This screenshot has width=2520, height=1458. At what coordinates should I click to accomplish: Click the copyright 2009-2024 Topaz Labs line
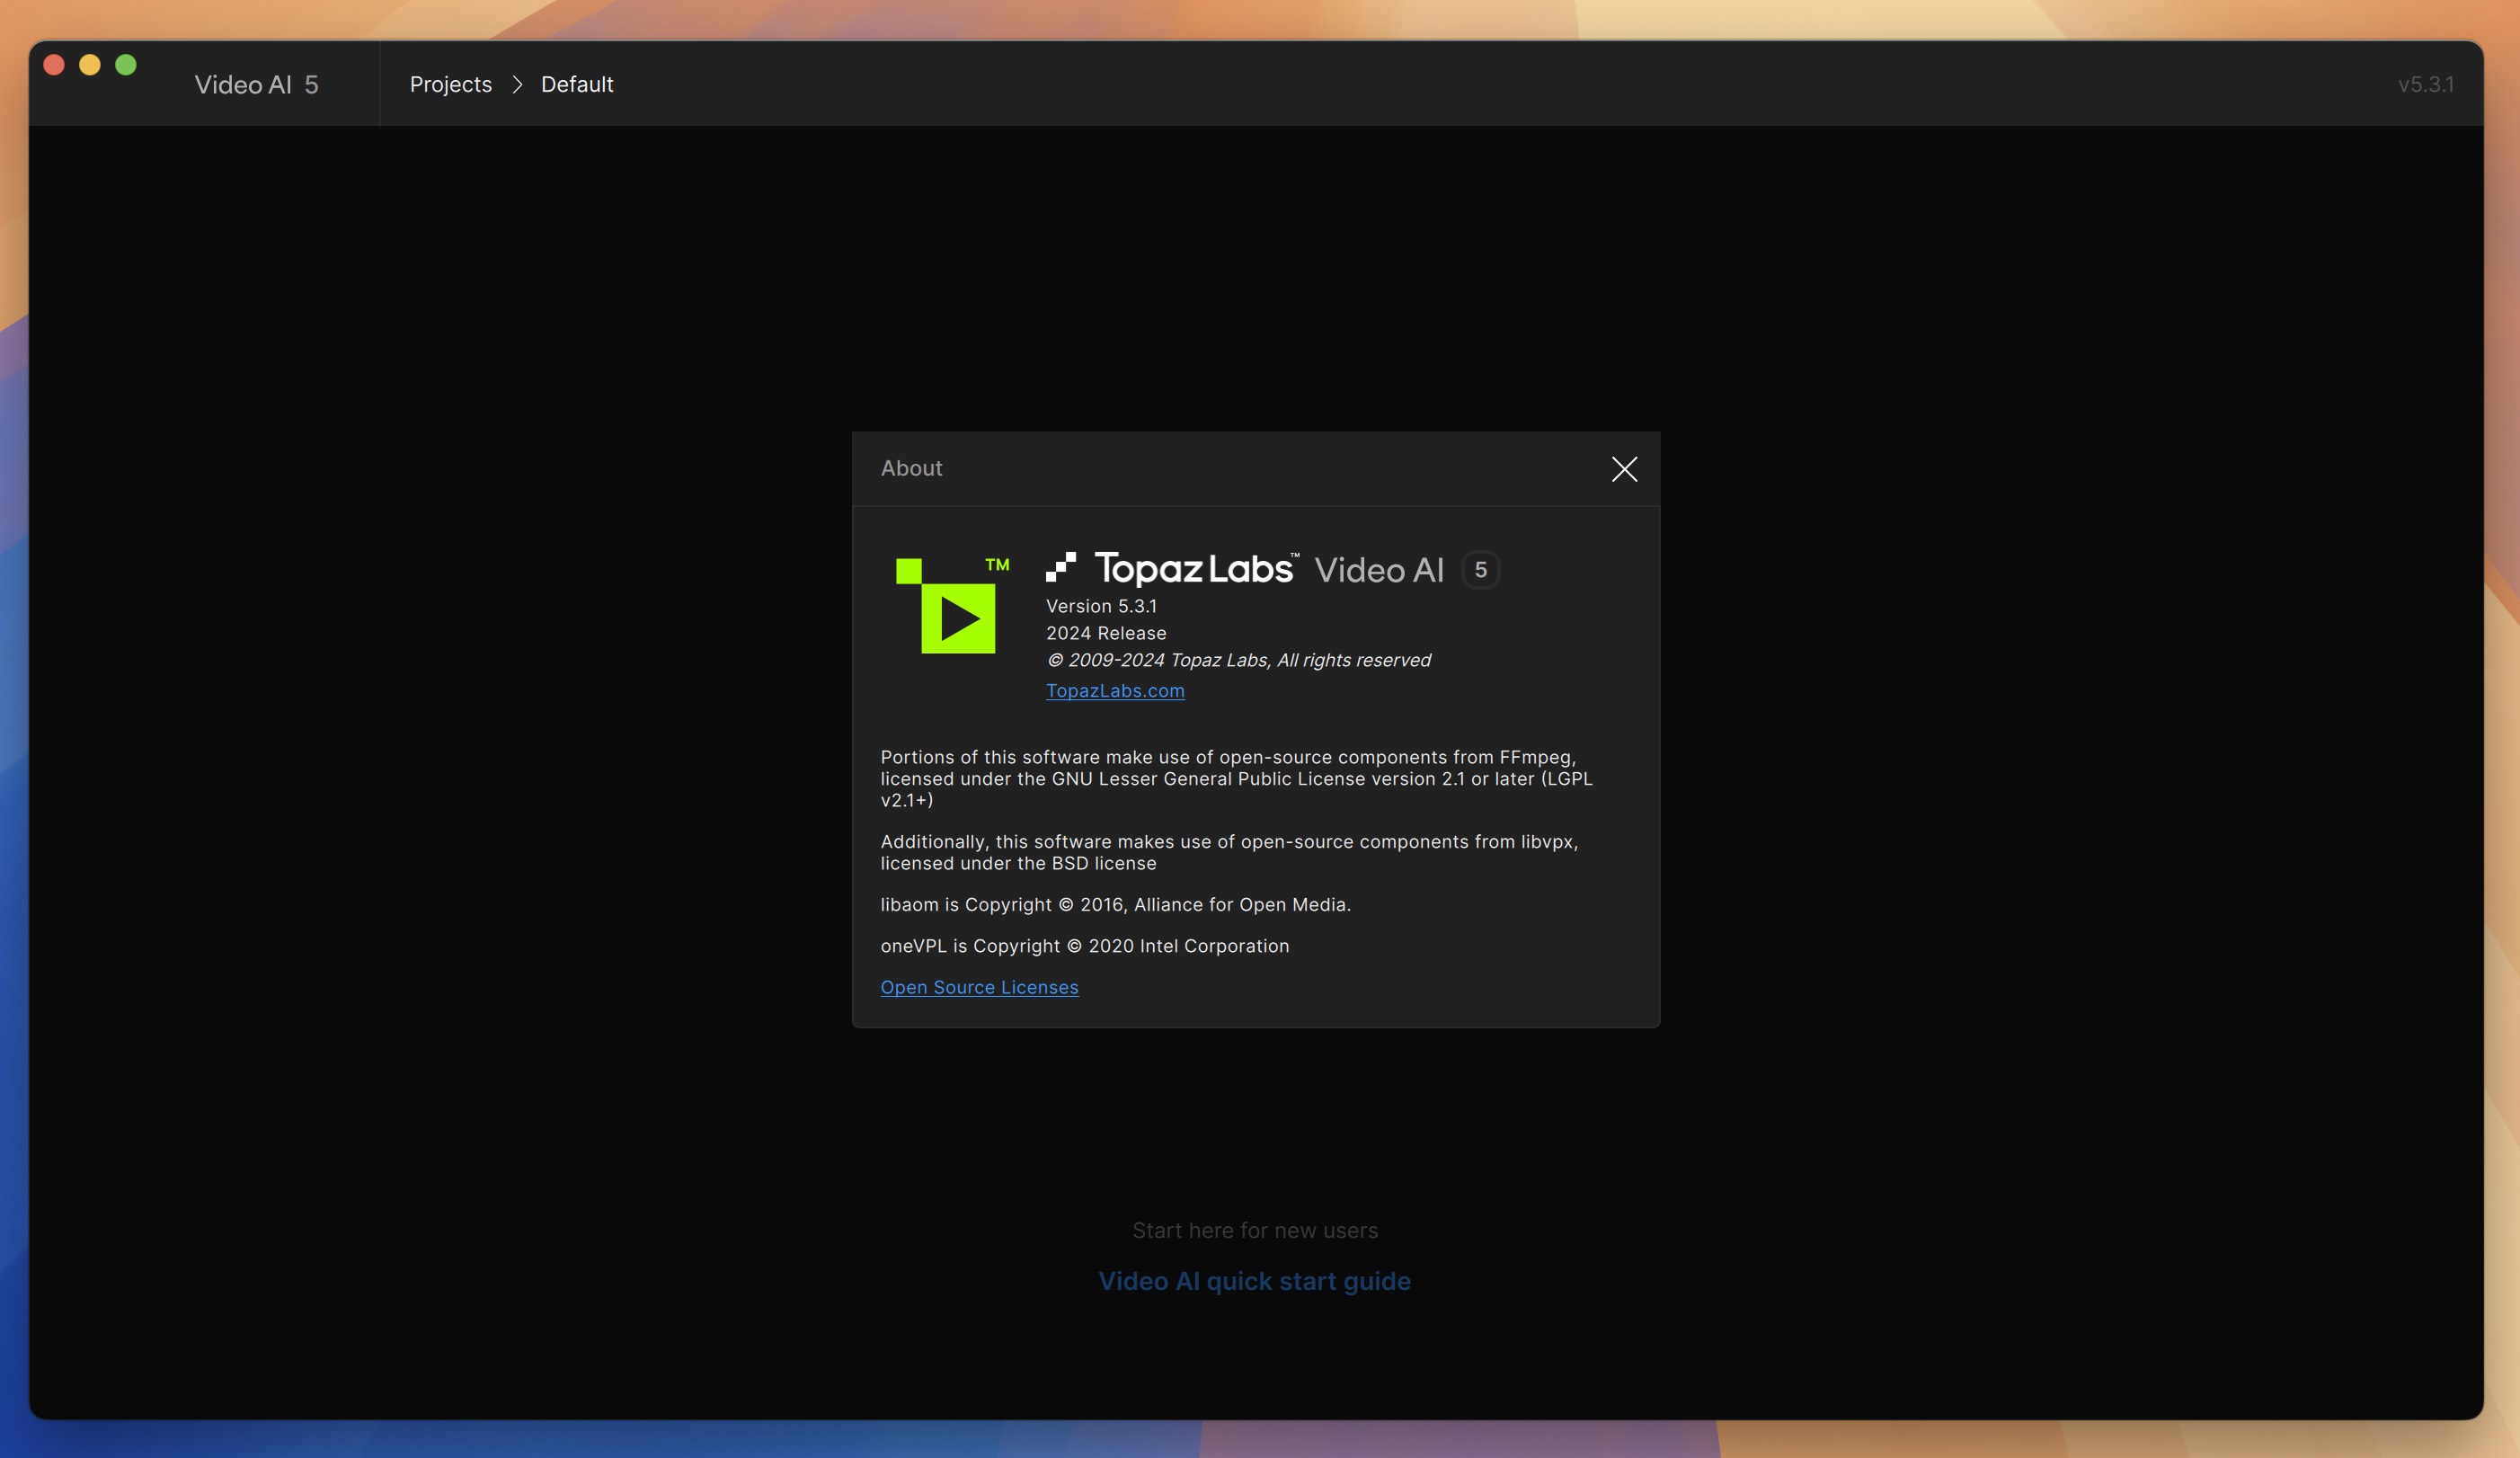[1238, 660]
